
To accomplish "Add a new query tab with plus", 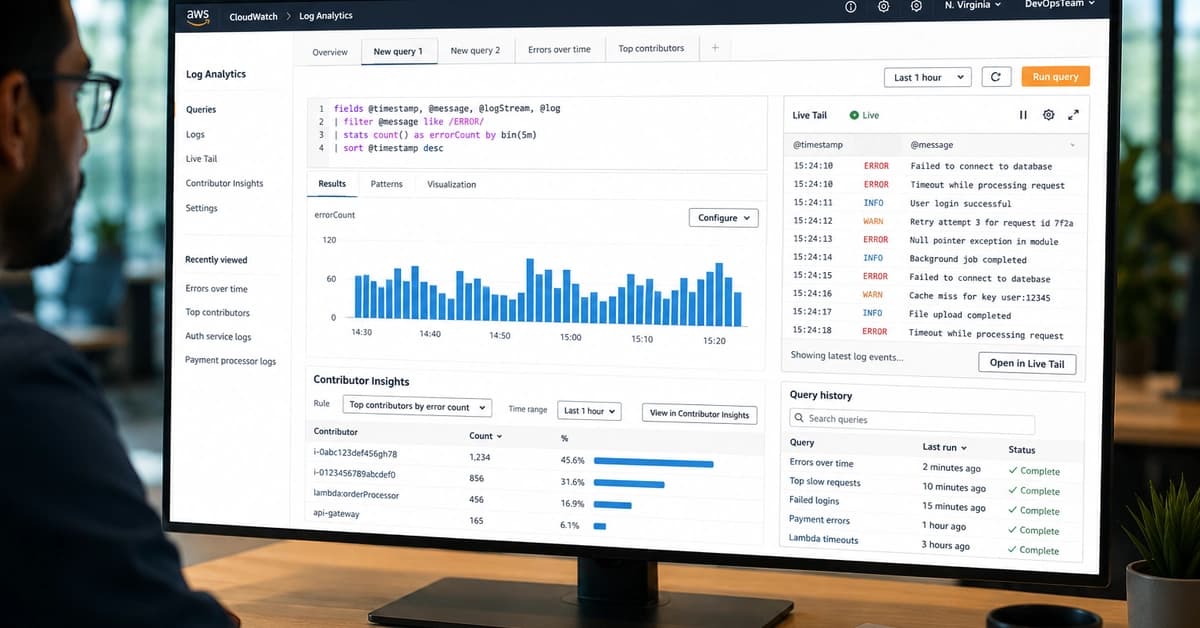I will coord(715,48).
